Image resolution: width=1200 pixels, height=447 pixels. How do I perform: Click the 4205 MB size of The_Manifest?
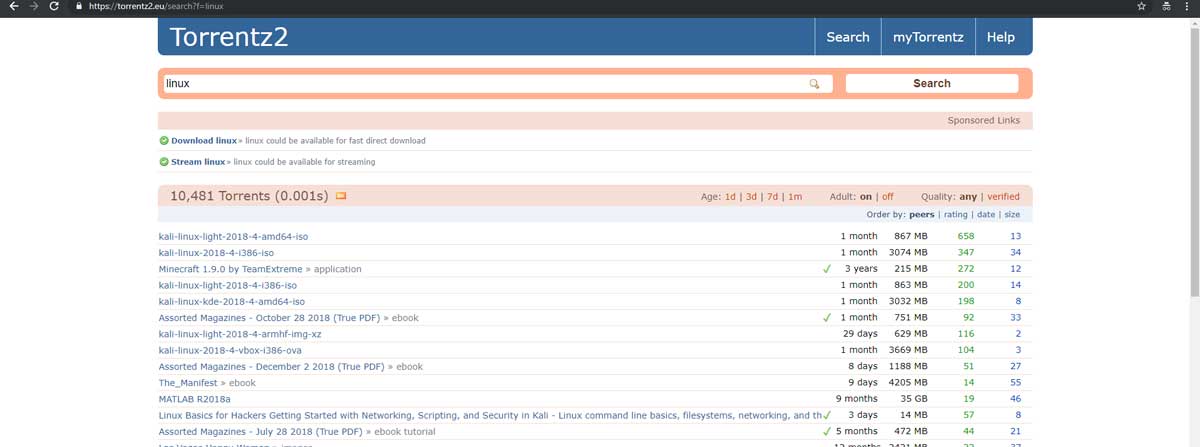pos(908,382)
